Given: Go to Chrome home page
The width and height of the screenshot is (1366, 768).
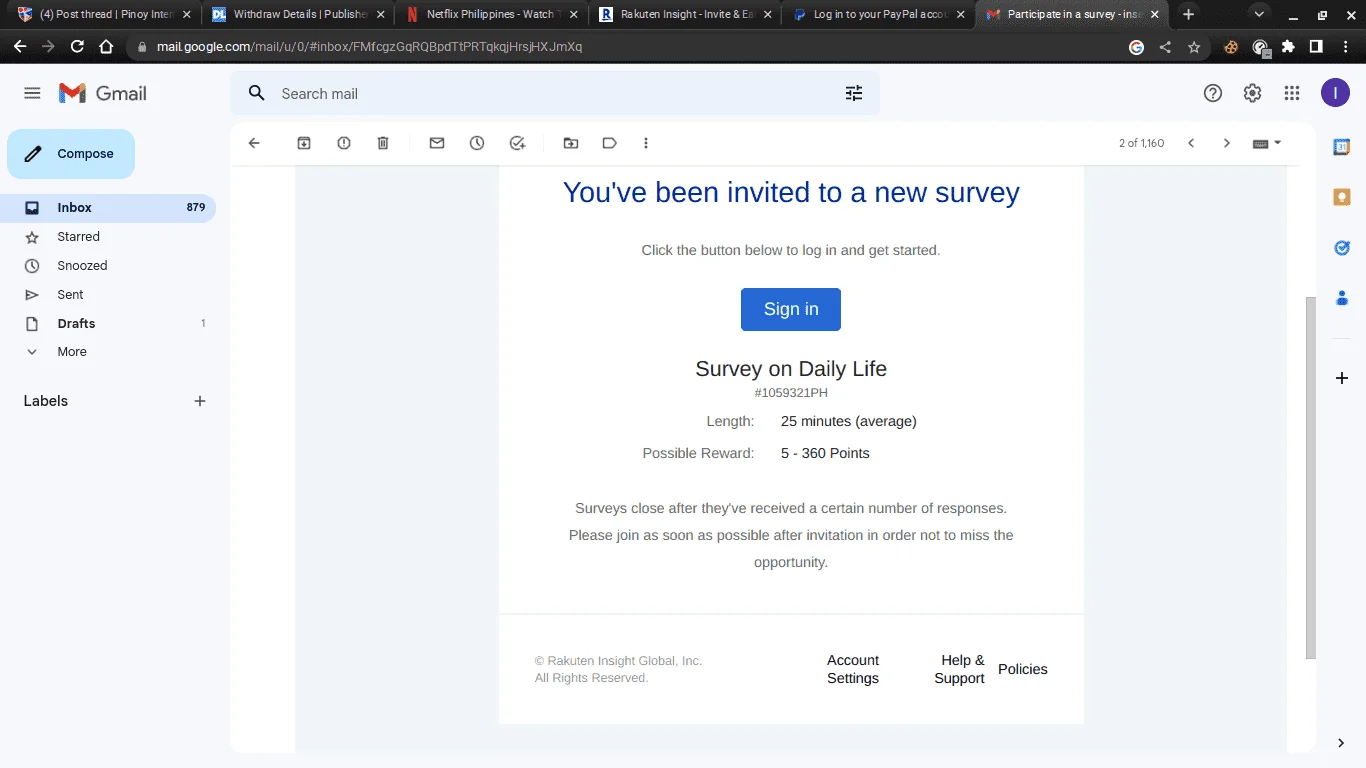Looking at the screenshot, I should pos(106,47).
